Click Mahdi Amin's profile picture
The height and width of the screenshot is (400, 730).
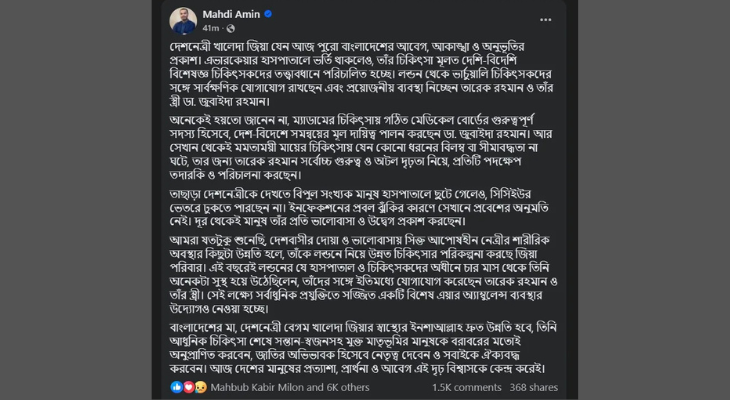pyautogui.click(x=181, y=22)
